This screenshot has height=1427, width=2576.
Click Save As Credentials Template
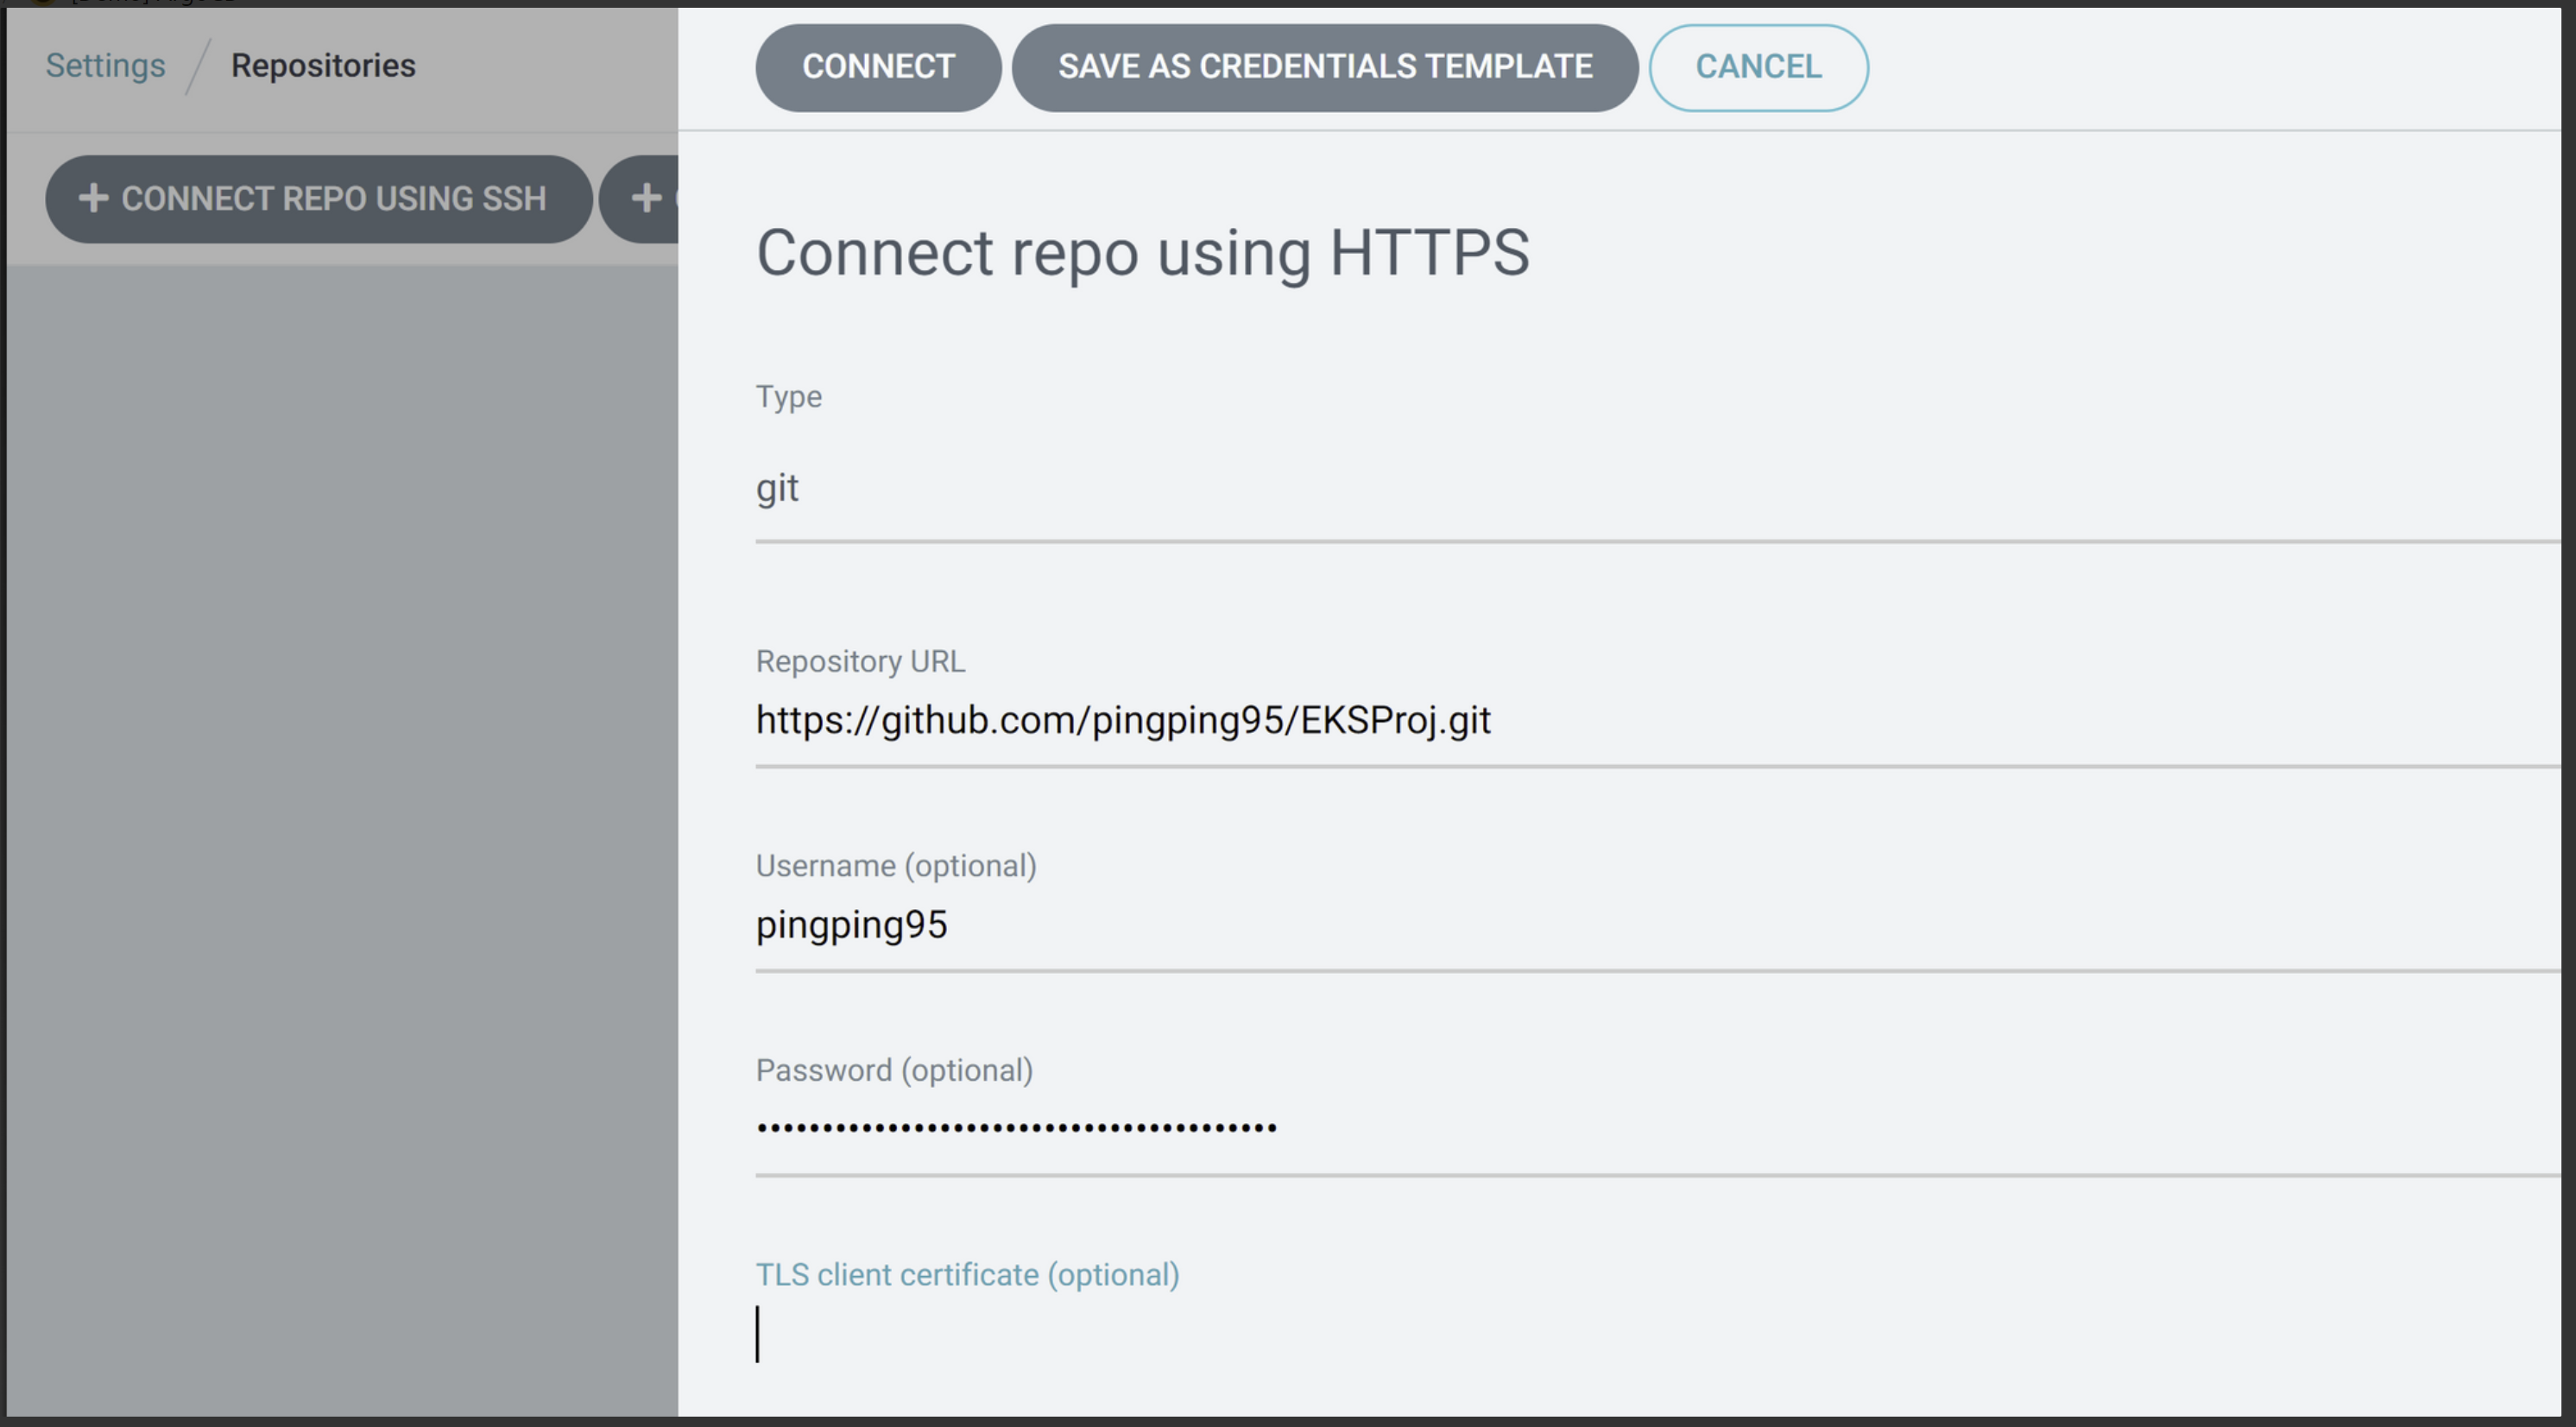[x=1324, y=67]
